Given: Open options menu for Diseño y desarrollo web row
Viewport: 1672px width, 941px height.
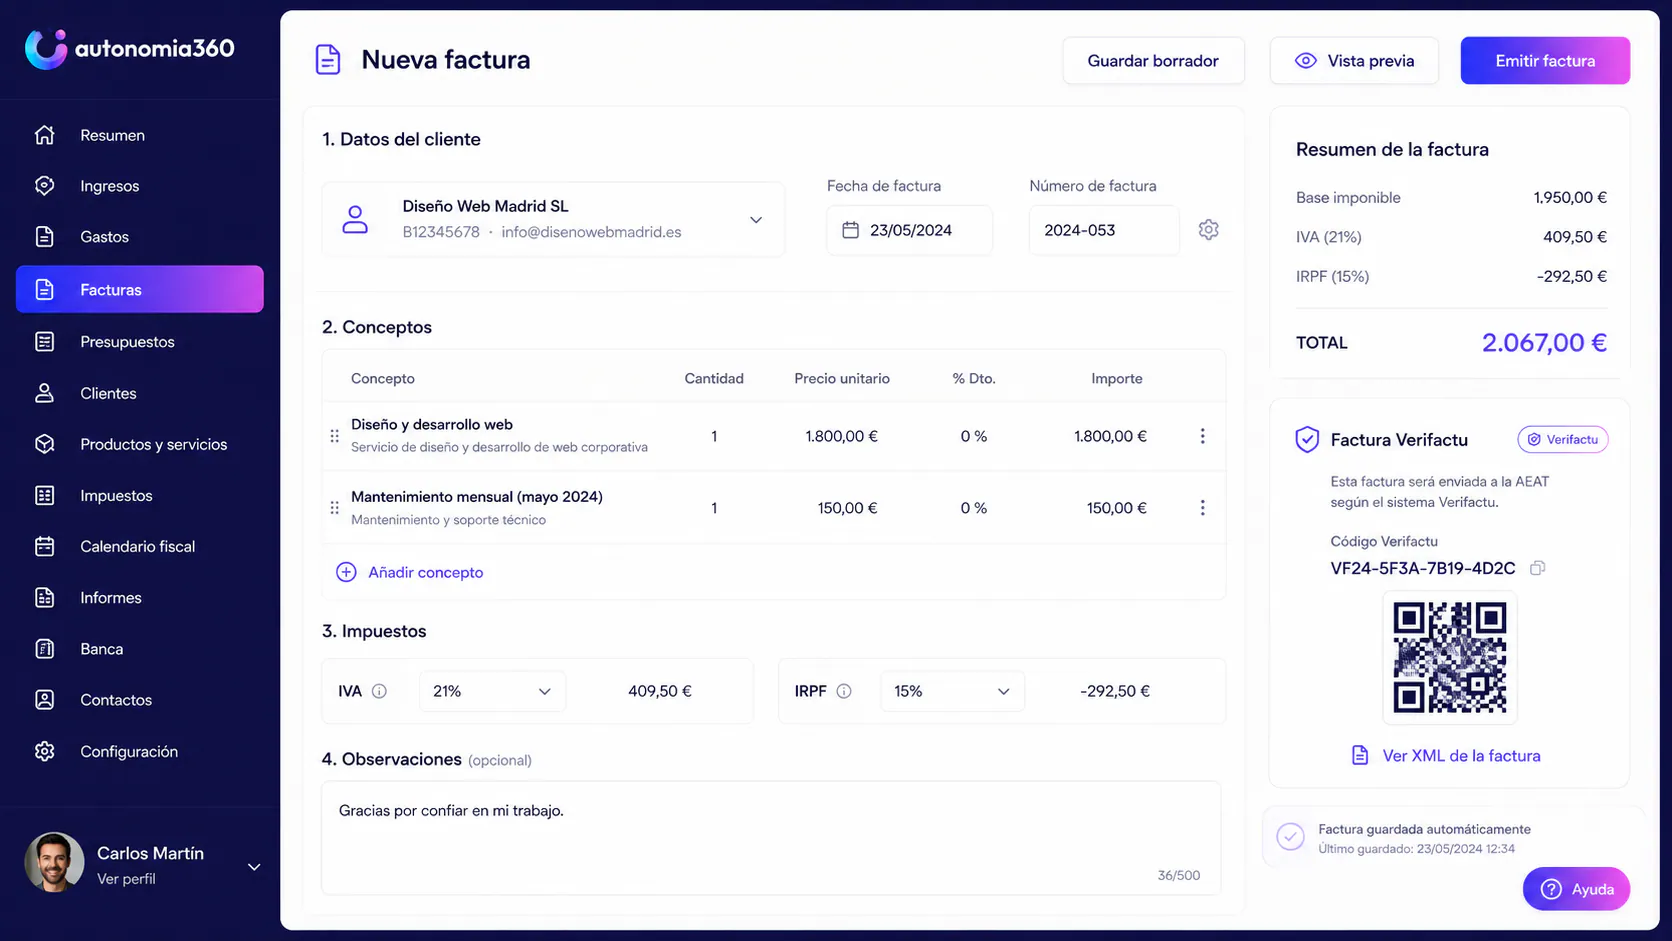Looking at the screenshot, I should tap(1202, 436).
